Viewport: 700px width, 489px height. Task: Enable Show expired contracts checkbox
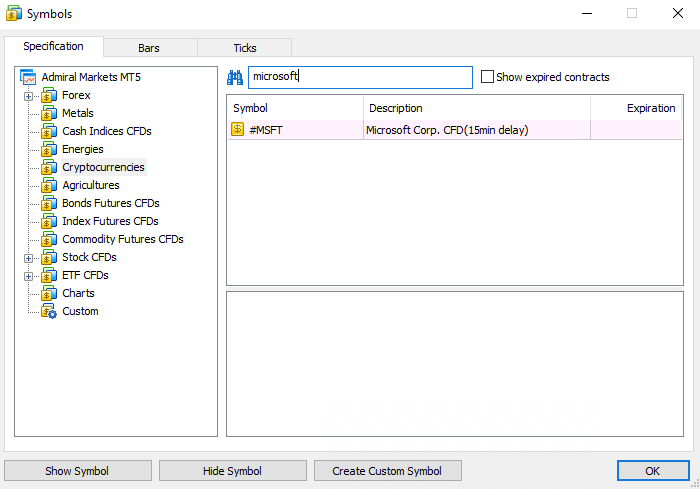pos(487,77)
